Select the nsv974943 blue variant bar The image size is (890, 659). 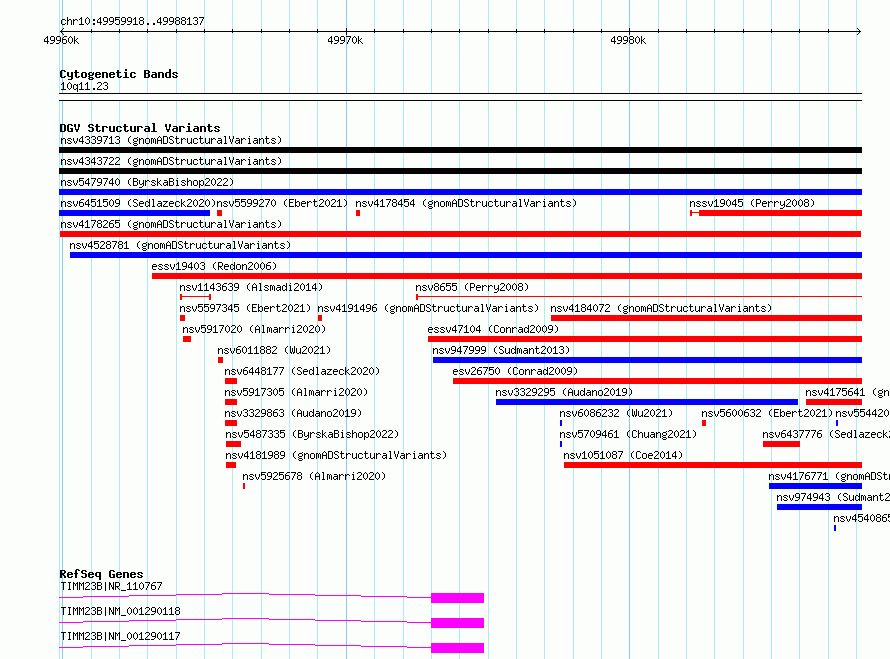pyautogui.click(x=819, y=507)
